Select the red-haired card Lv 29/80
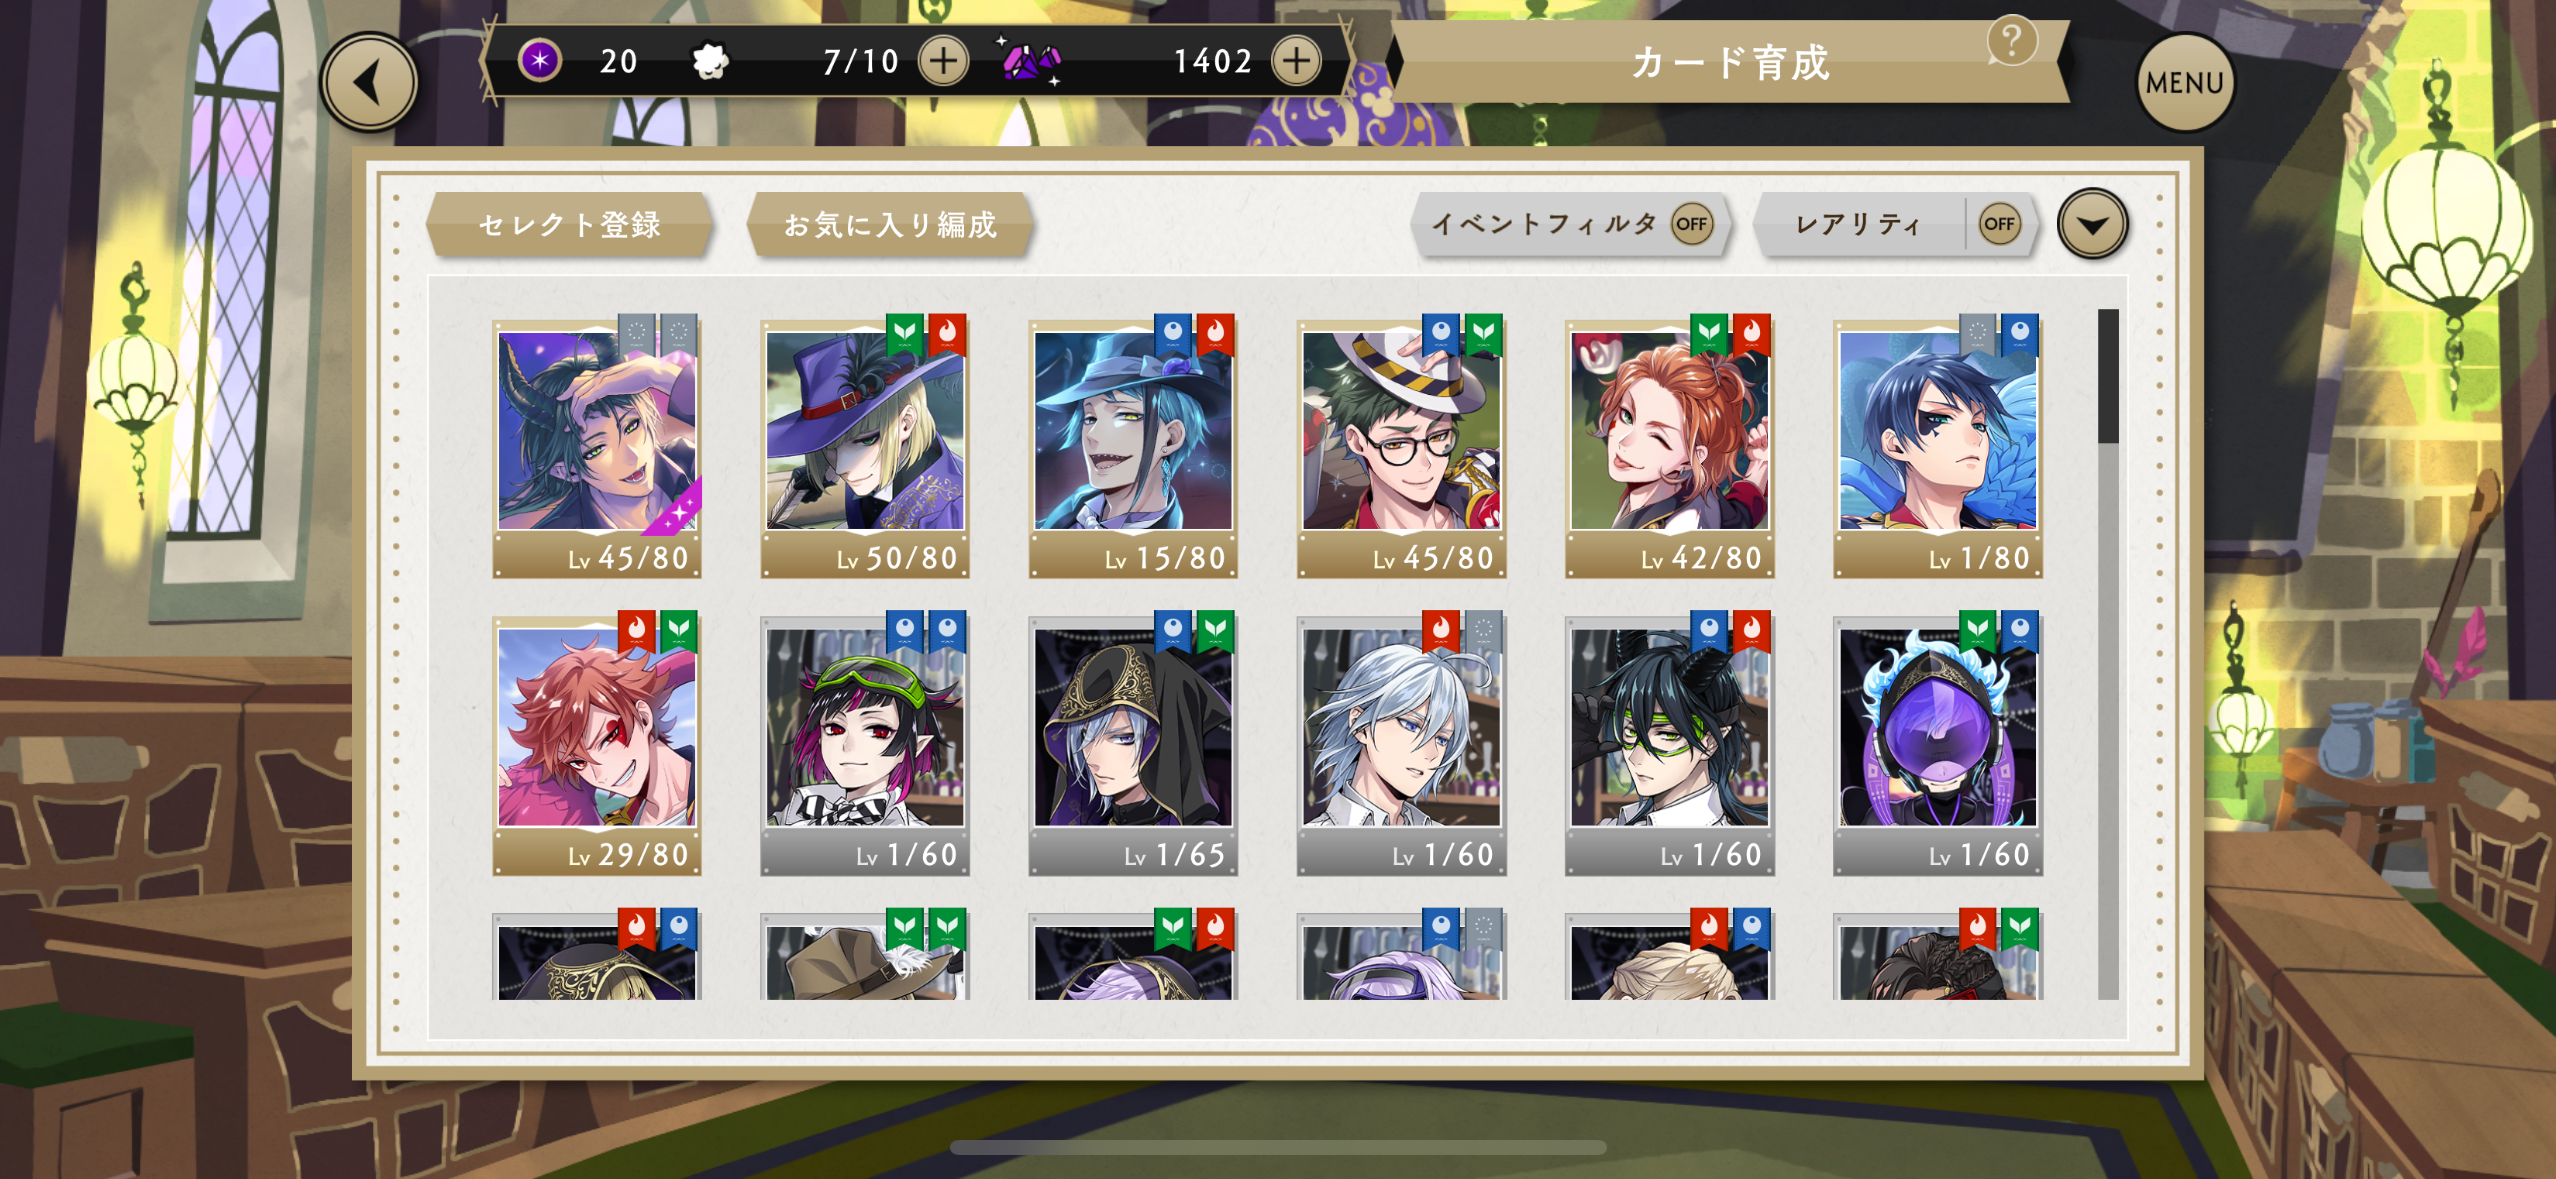Image resolution: width=2556 pixels, height=1179 pixels. pyautogui.click(x=597, y=746)
